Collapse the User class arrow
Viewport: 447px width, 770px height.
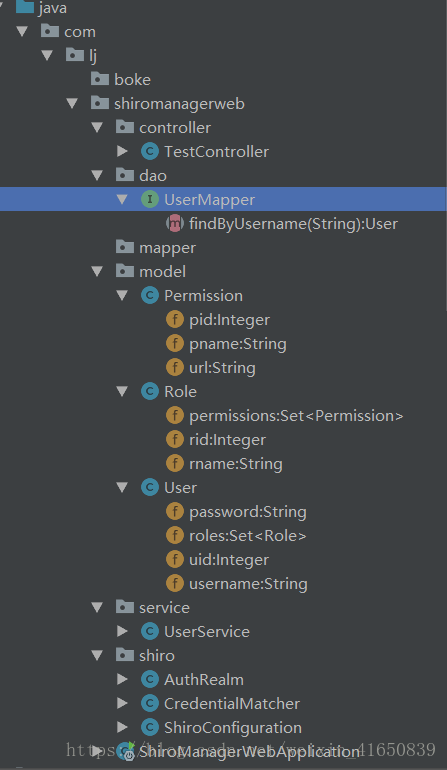click(122, 488)
